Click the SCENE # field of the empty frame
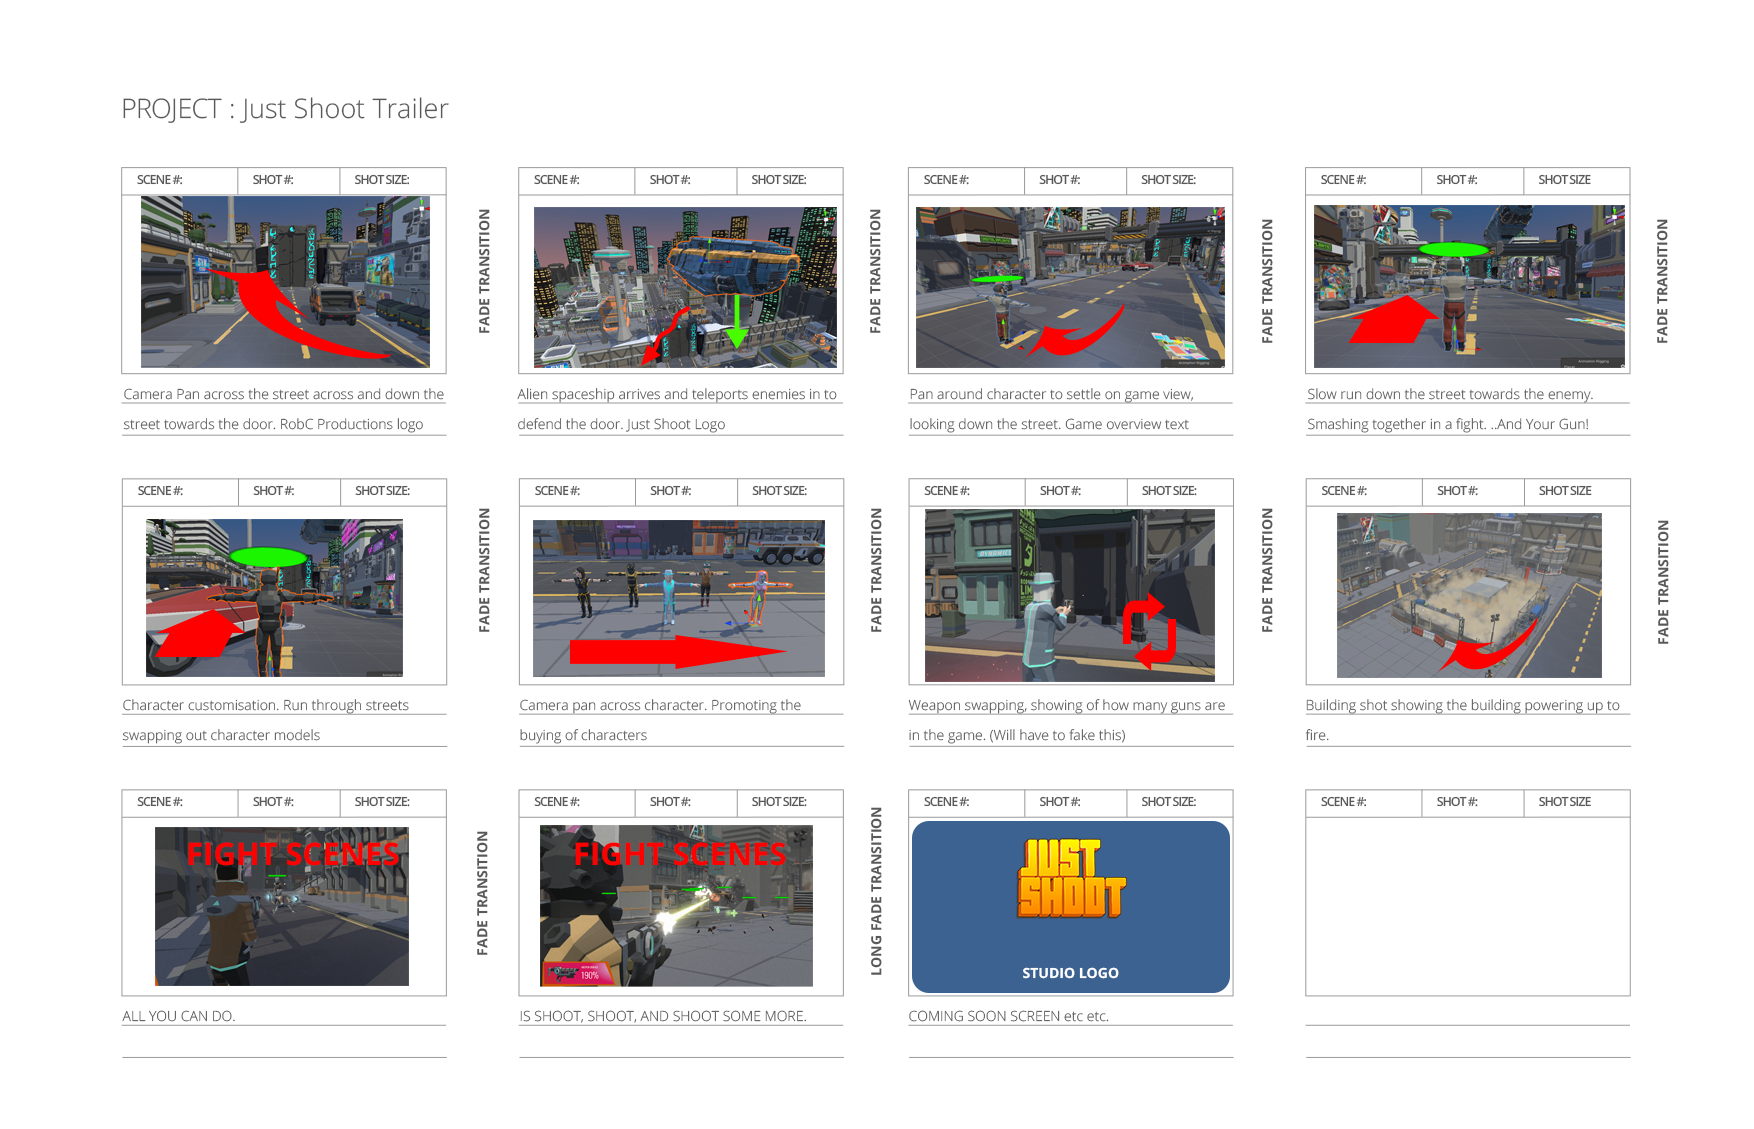This screenshot has width=1754, height=1129. click(x=1343, y=802)
